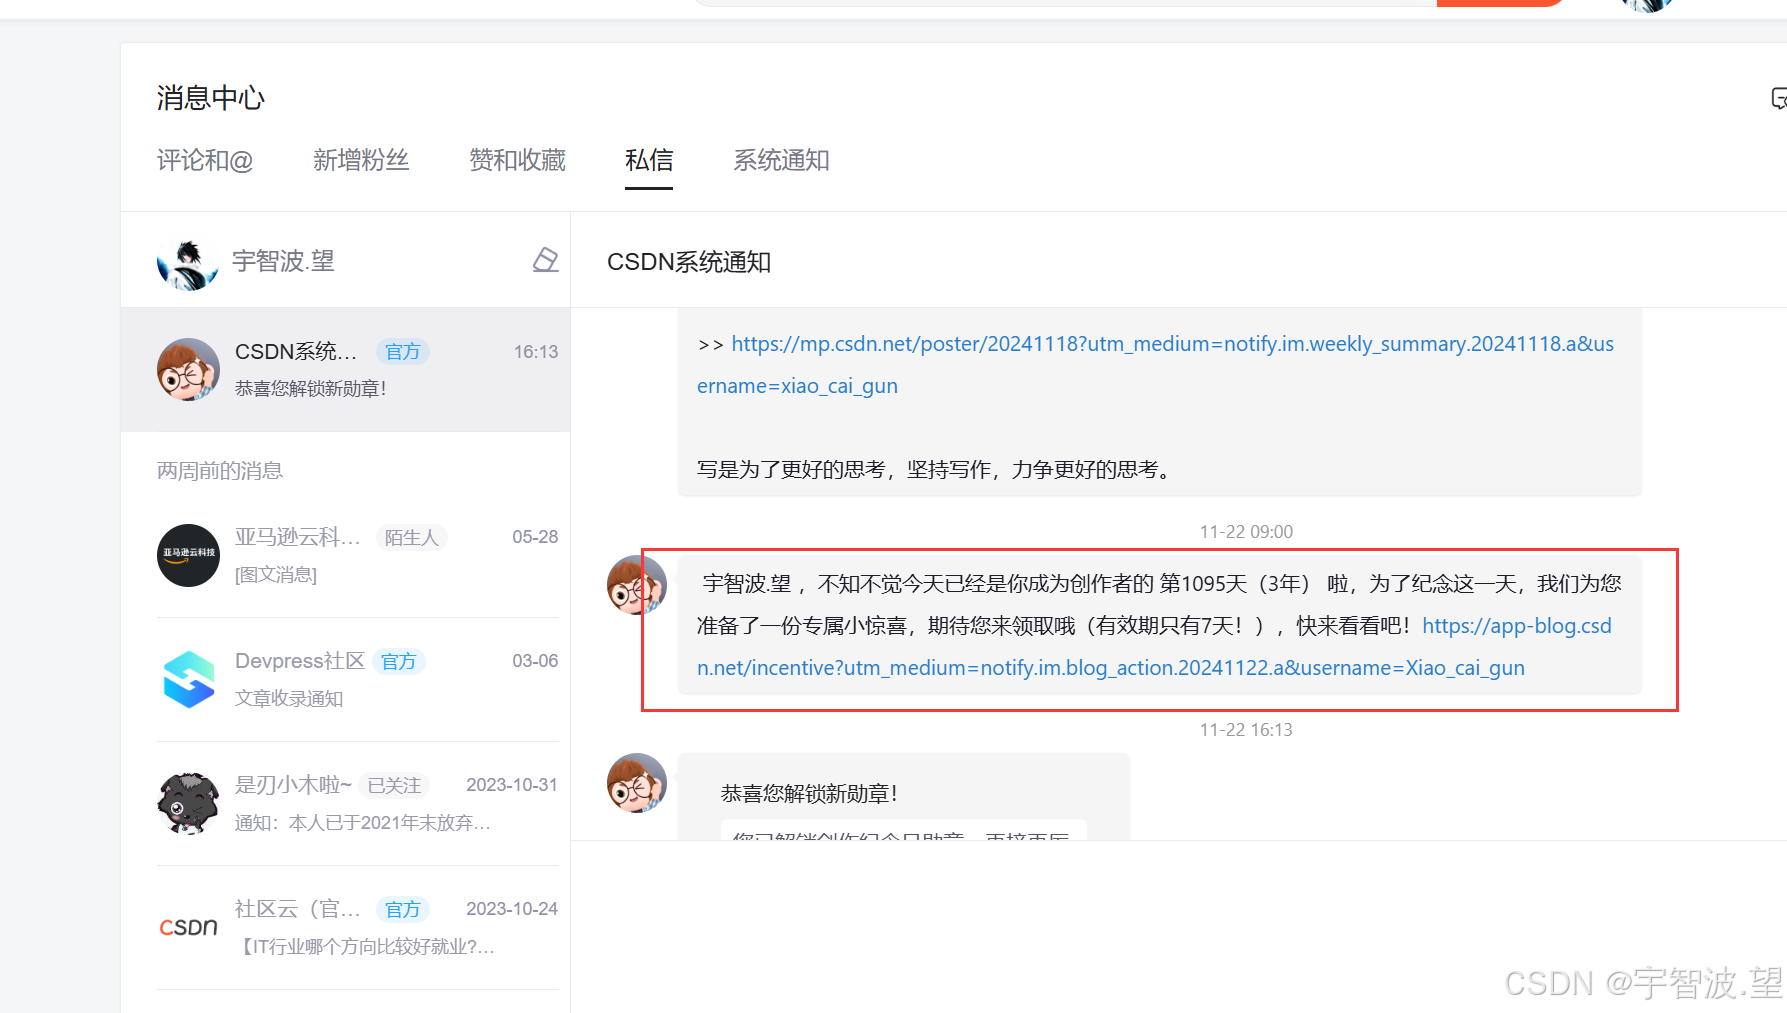1787x1013 pixels.
Task: Click the 两周前的消息 section label
Action: point(220,471)
